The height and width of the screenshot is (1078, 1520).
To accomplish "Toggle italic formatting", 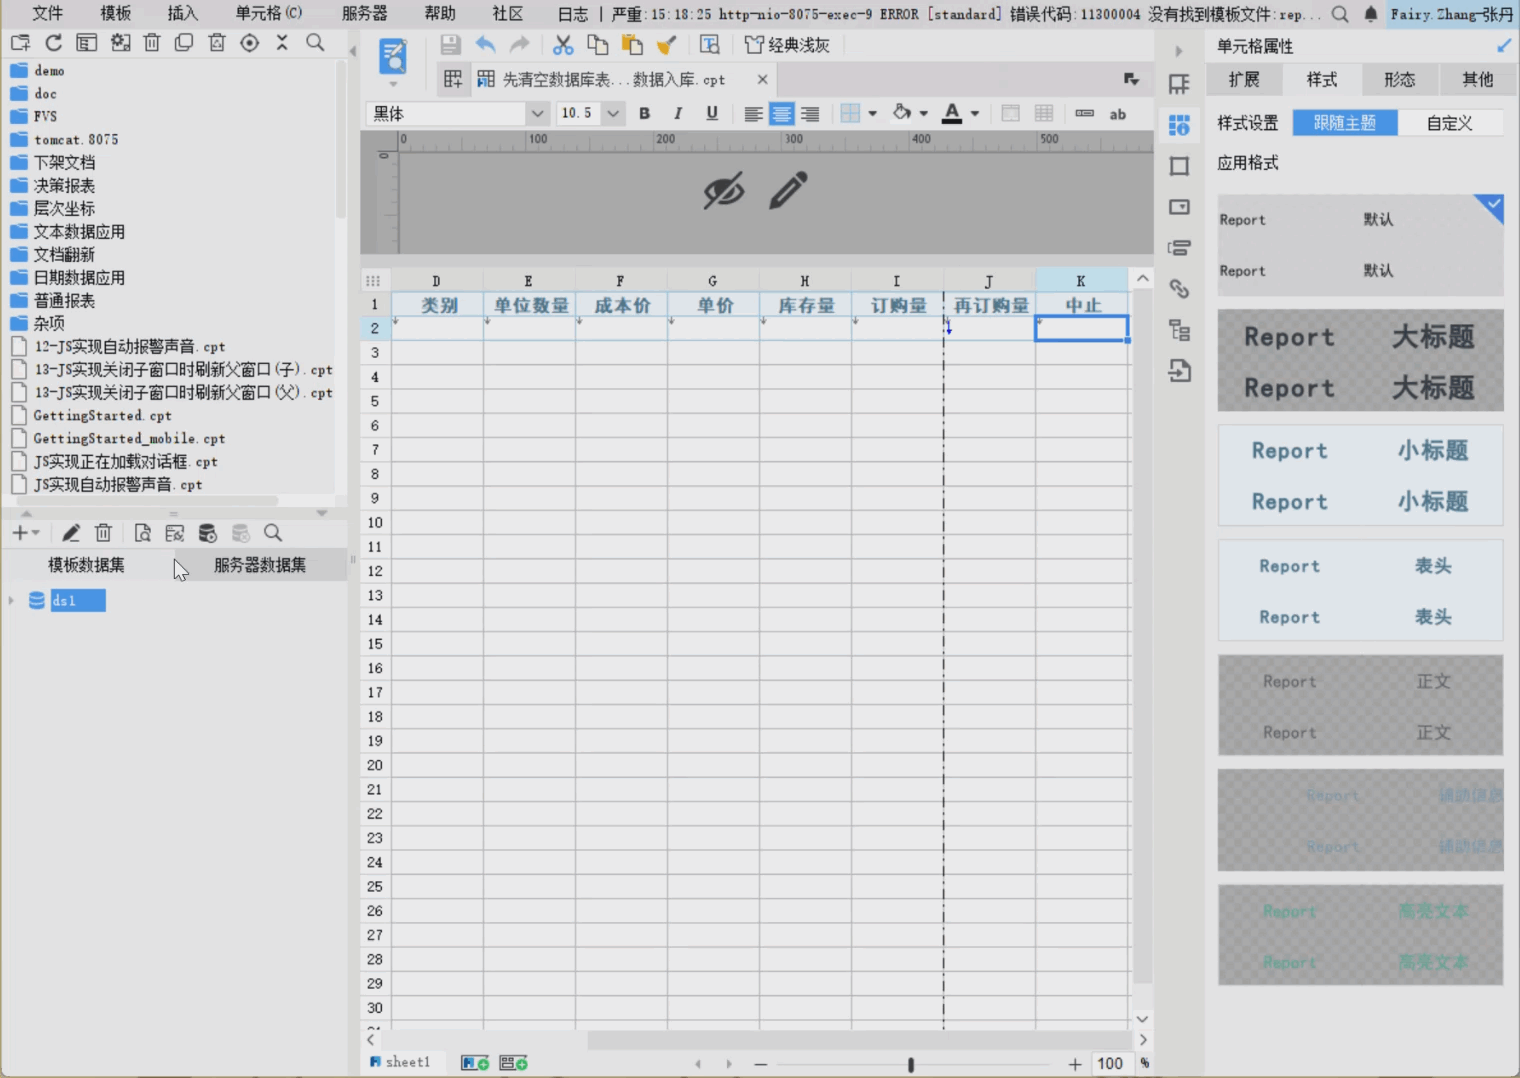I will coord(678,113).
